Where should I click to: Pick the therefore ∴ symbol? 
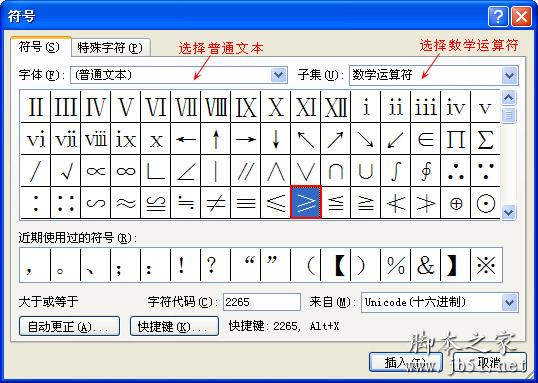click(x=456, y=171)
